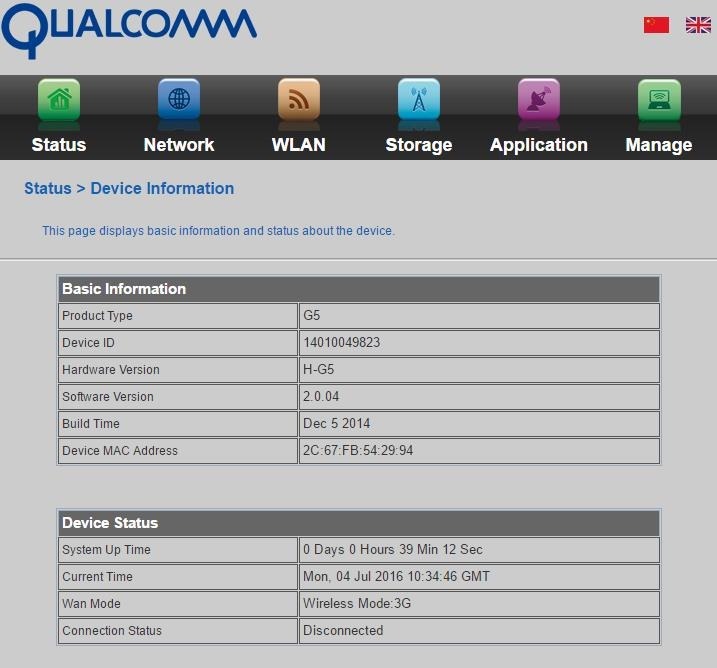Click the Device MAC Address value

tap(358, 451)
